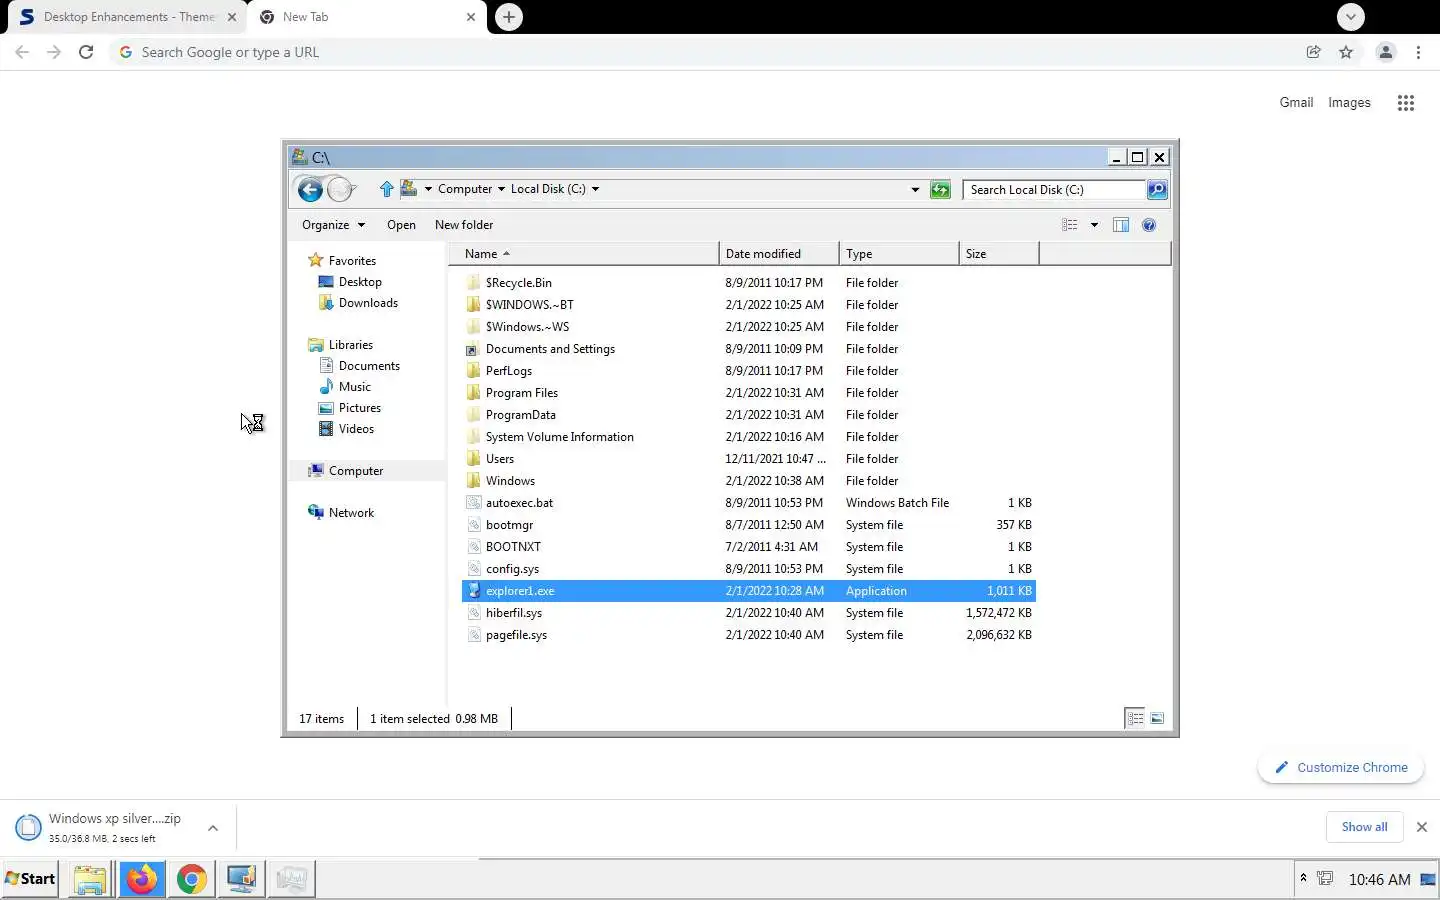Go up one folder level
This screenshot has height=900, width=1440.
(387, 189)
